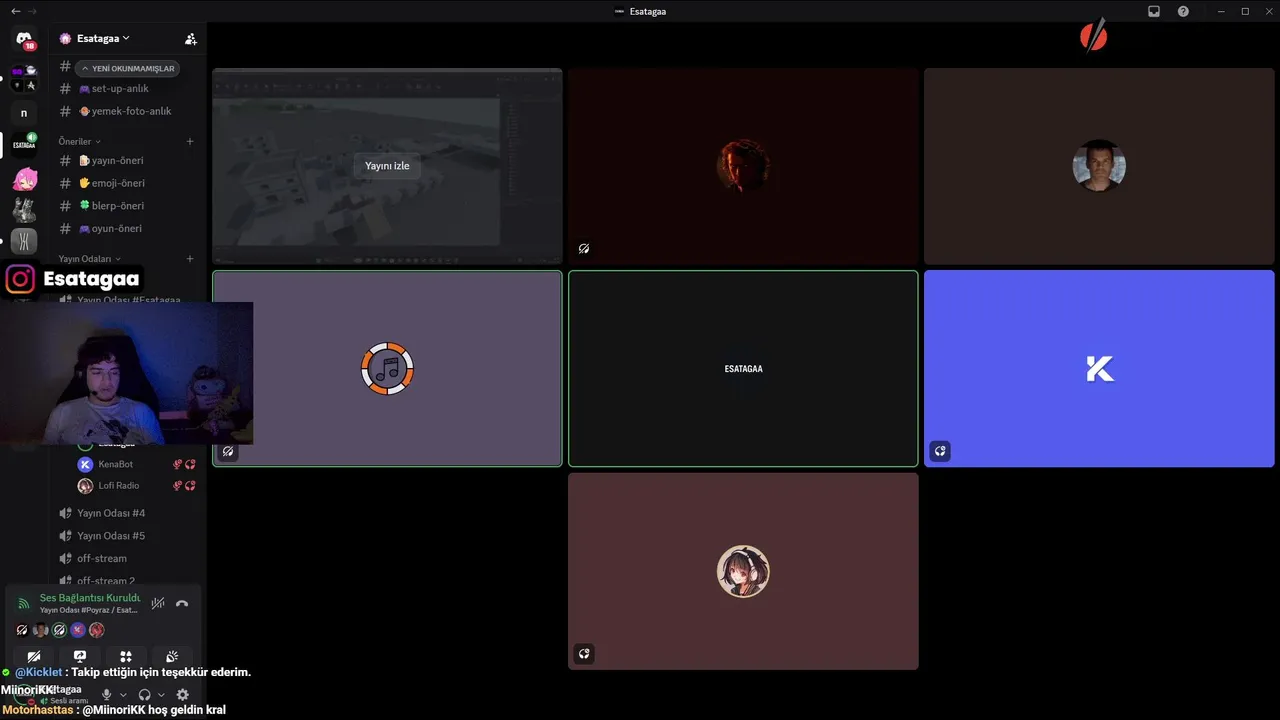Focus the red-haired avatar participant tile
The image size is (1280, 720).
click(743, 166)
